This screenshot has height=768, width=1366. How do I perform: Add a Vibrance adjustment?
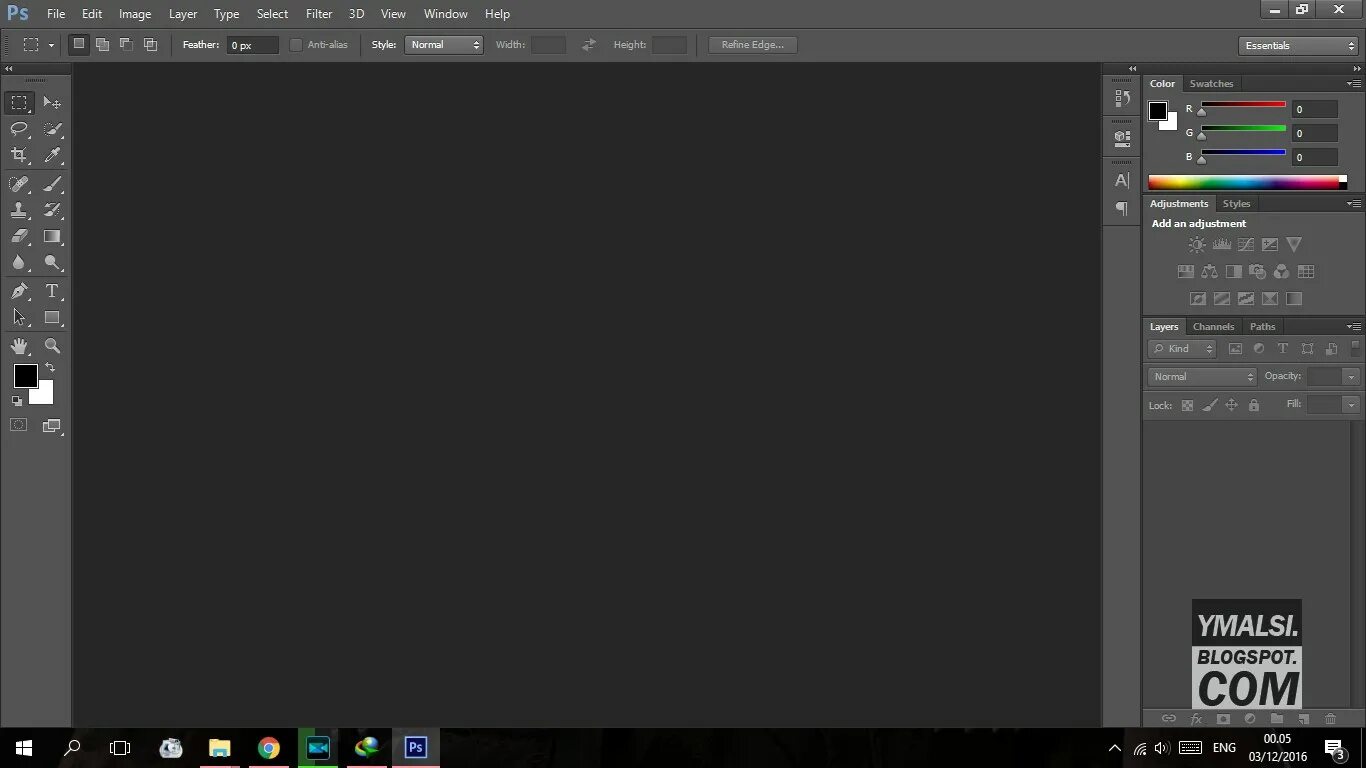1294,244
